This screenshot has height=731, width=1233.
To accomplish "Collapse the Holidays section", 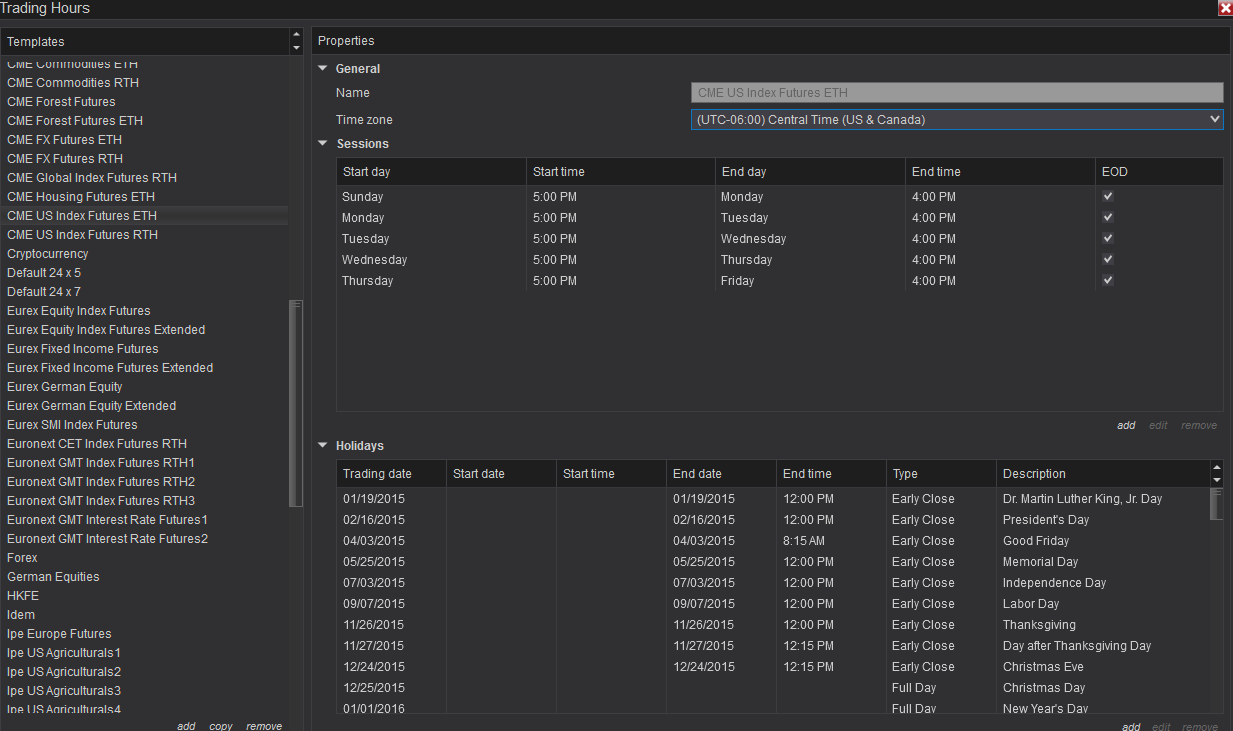I will pyautogui.click(x=323, y=446).
